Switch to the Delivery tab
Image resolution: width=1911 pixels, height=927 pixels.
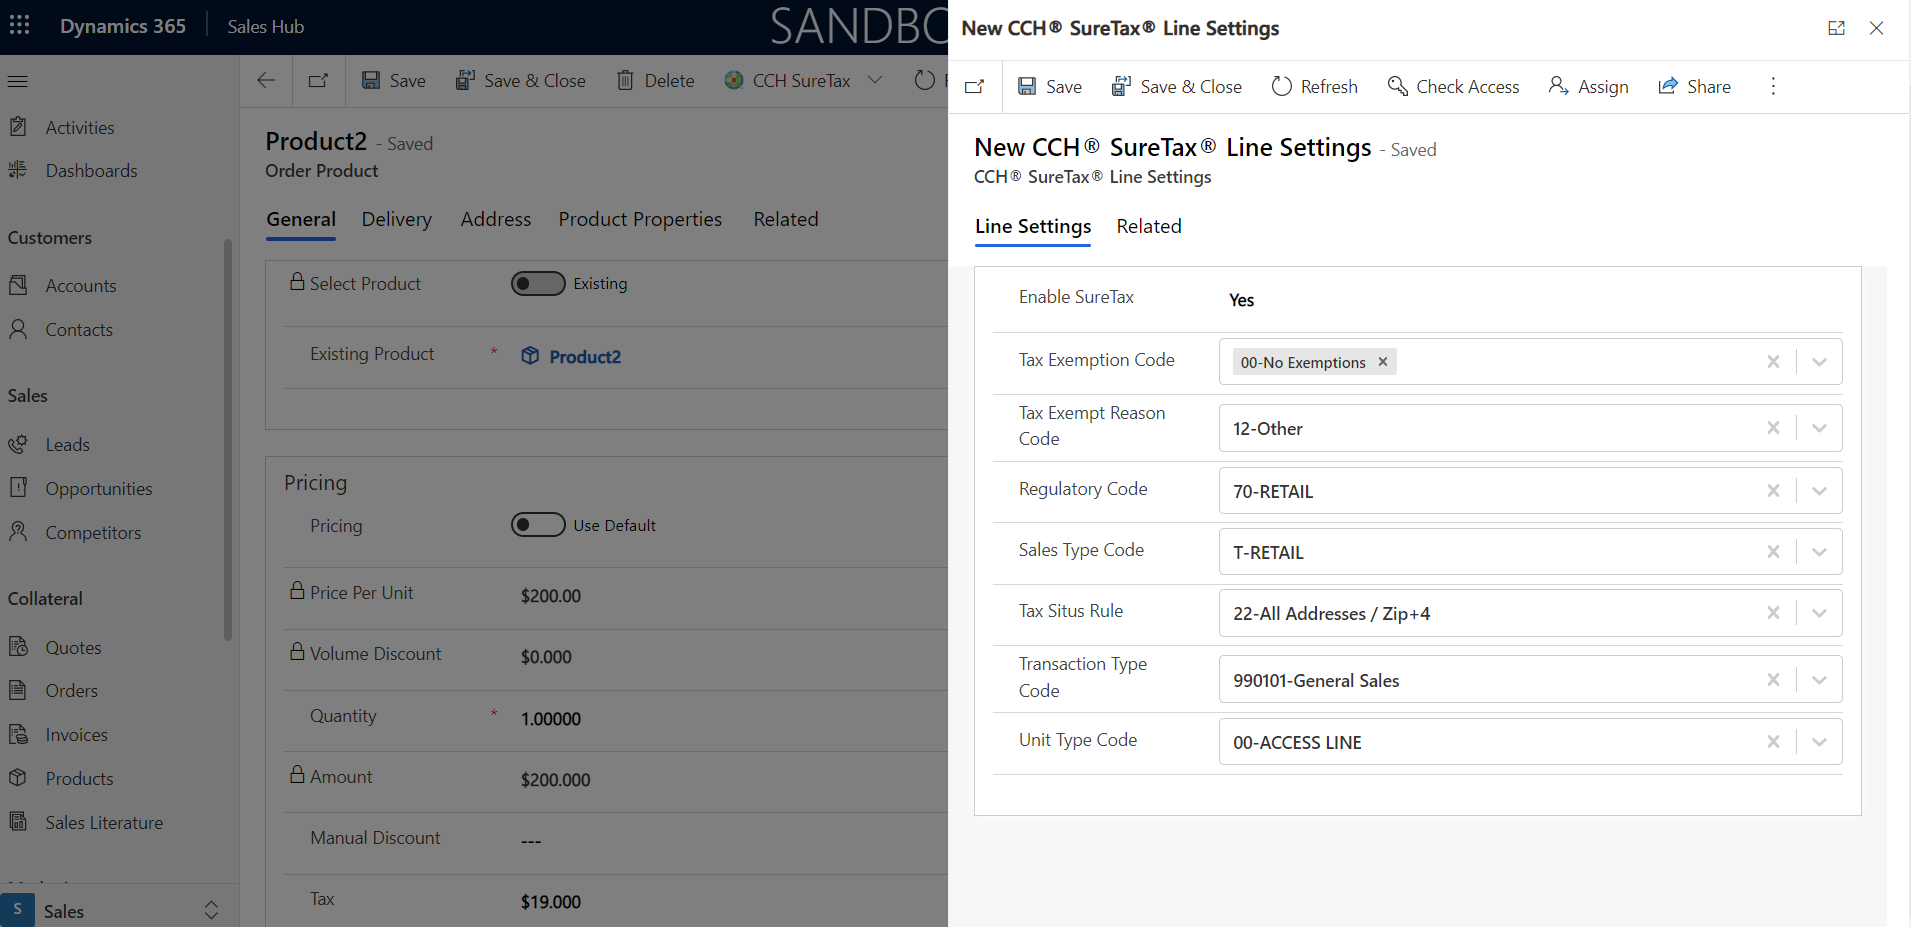pyautogui.click(x=397, y=219)
